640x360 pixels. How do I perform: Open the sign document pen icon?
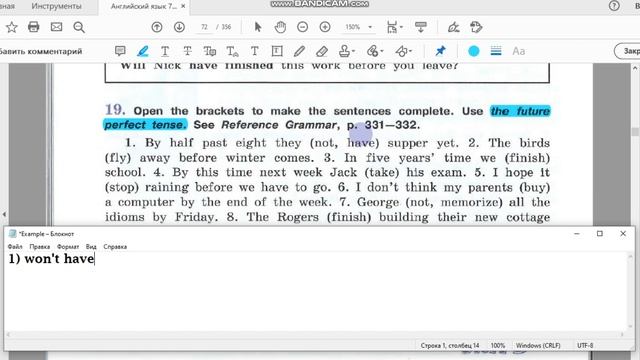pos(453,27)
